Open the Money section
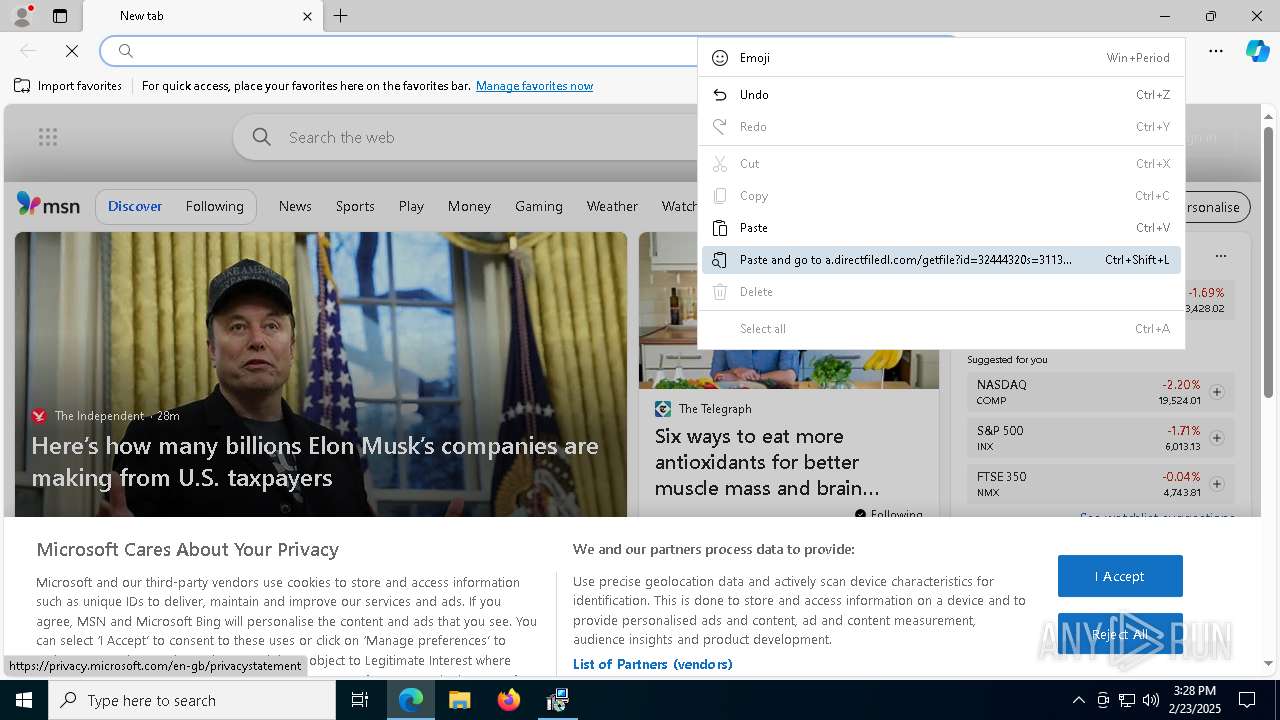 (x=469, y=206)
